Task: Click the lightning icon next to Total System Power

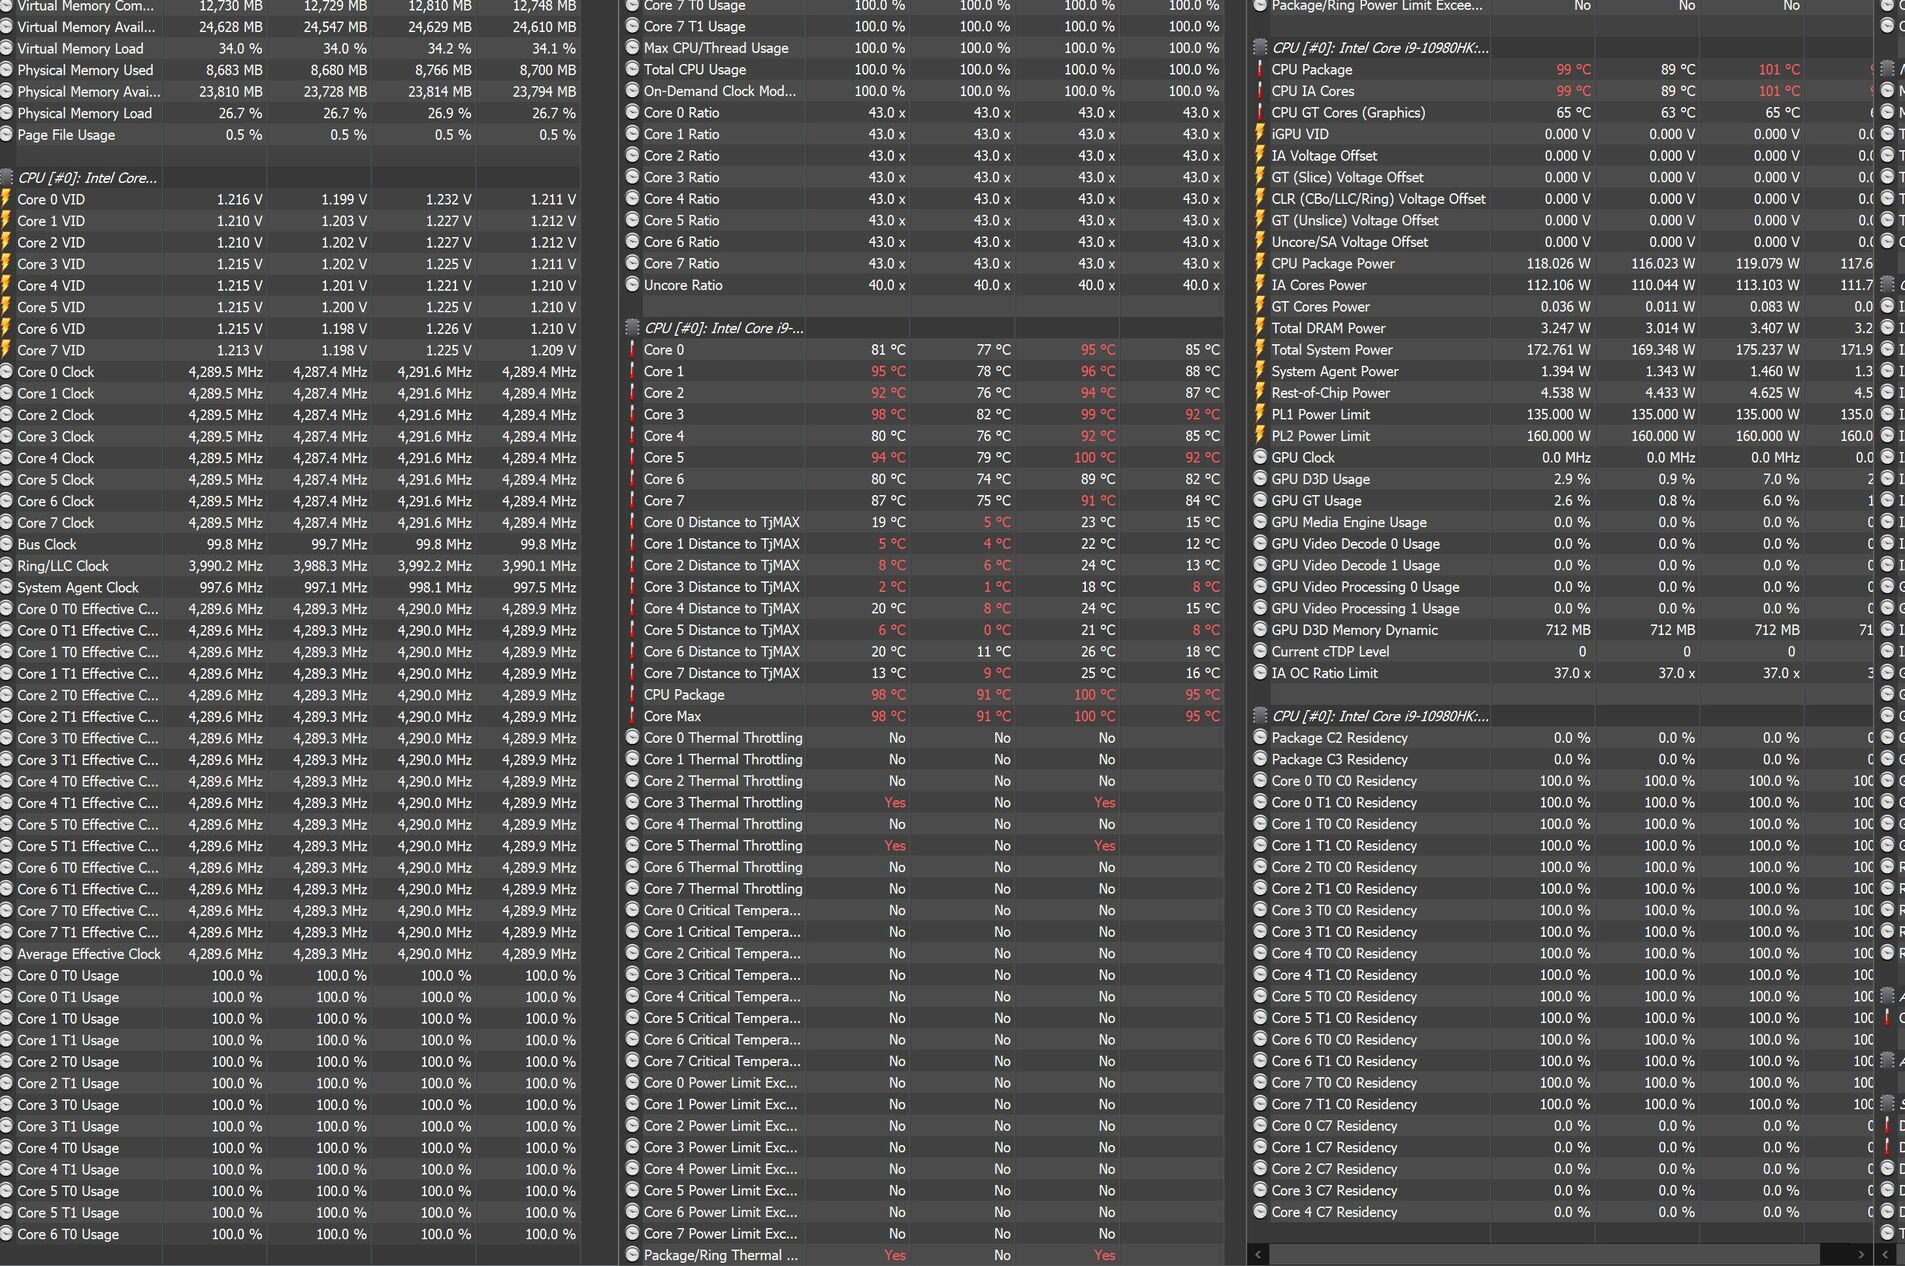Action: pos(1260,350)
